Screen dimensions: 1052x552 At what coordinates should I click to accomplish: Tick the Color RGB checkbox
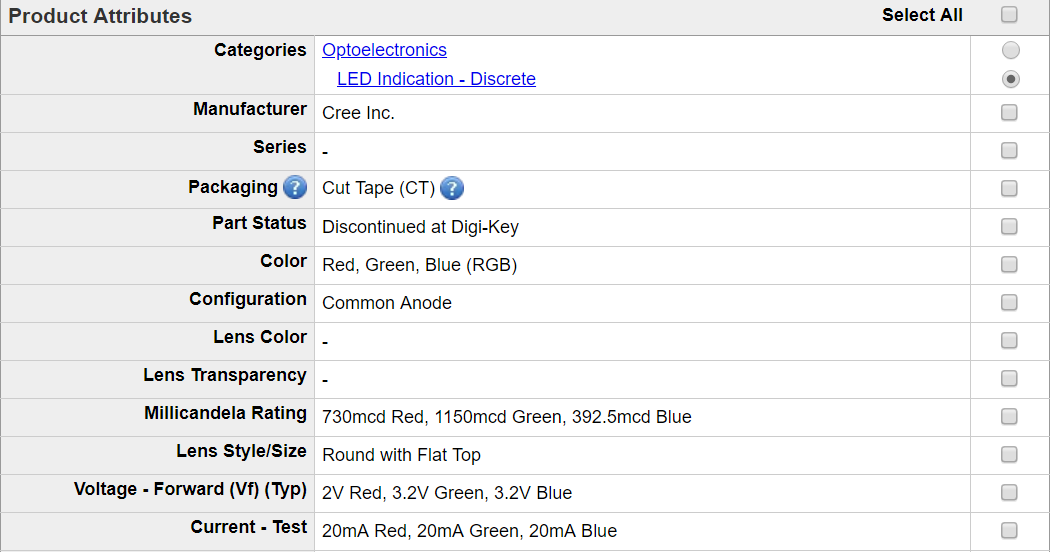[1009, 264]
